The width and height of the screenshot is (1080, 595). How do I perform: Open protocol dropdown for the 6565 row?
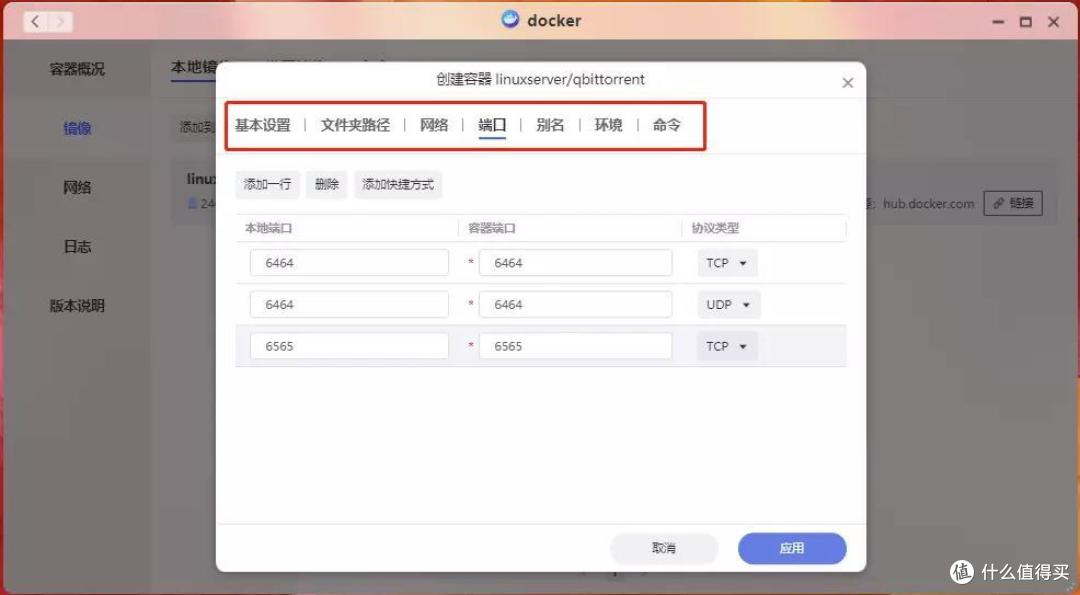tap(727, 346)
